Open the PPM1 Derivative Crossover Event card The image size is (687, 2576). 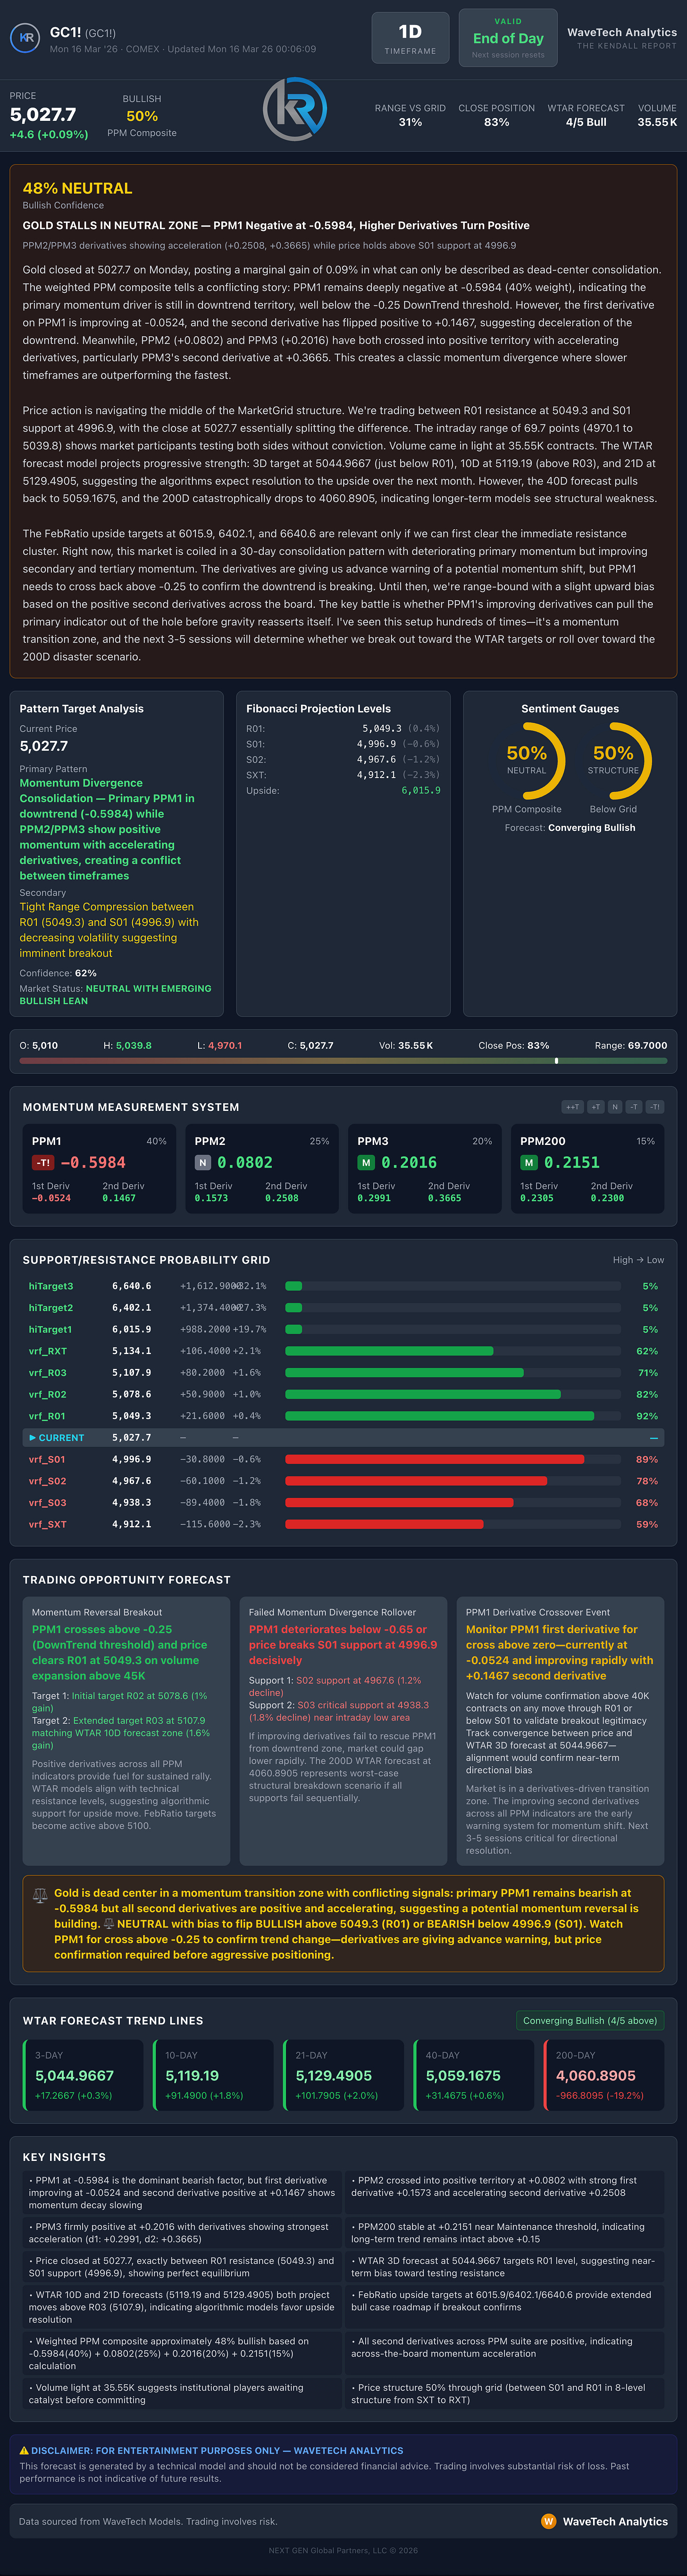click(x=560, y=1731)
